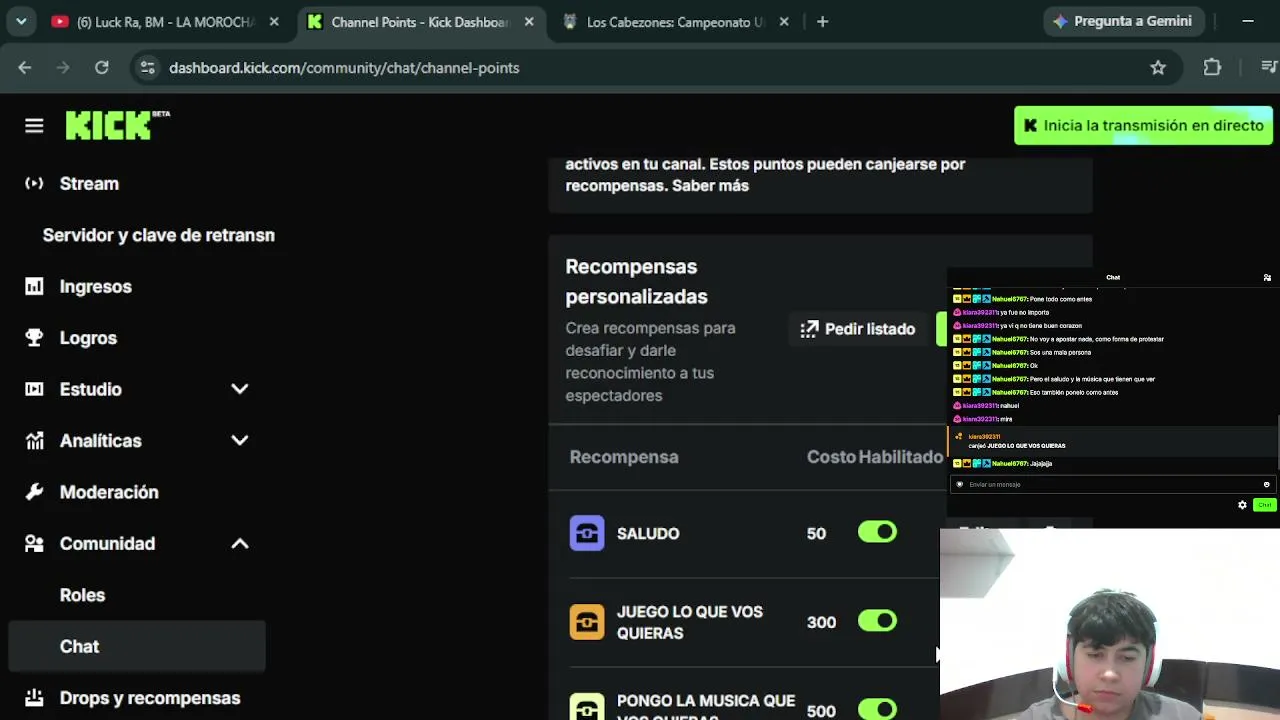The image size is (1280, 720).
Task: Click the Costo column header
Action: pyautogui.click(x=831, y=457)
